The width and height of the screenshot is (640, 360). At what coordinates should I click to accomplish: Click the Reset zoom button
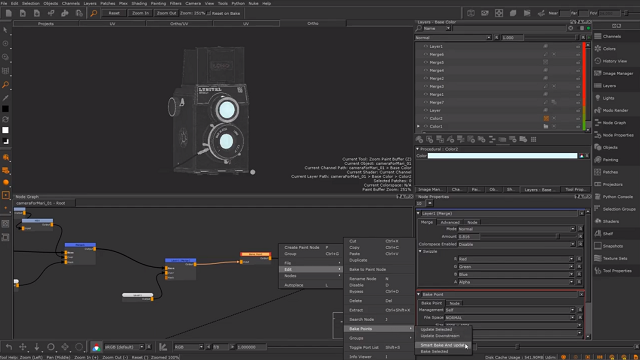pos(114,13)
